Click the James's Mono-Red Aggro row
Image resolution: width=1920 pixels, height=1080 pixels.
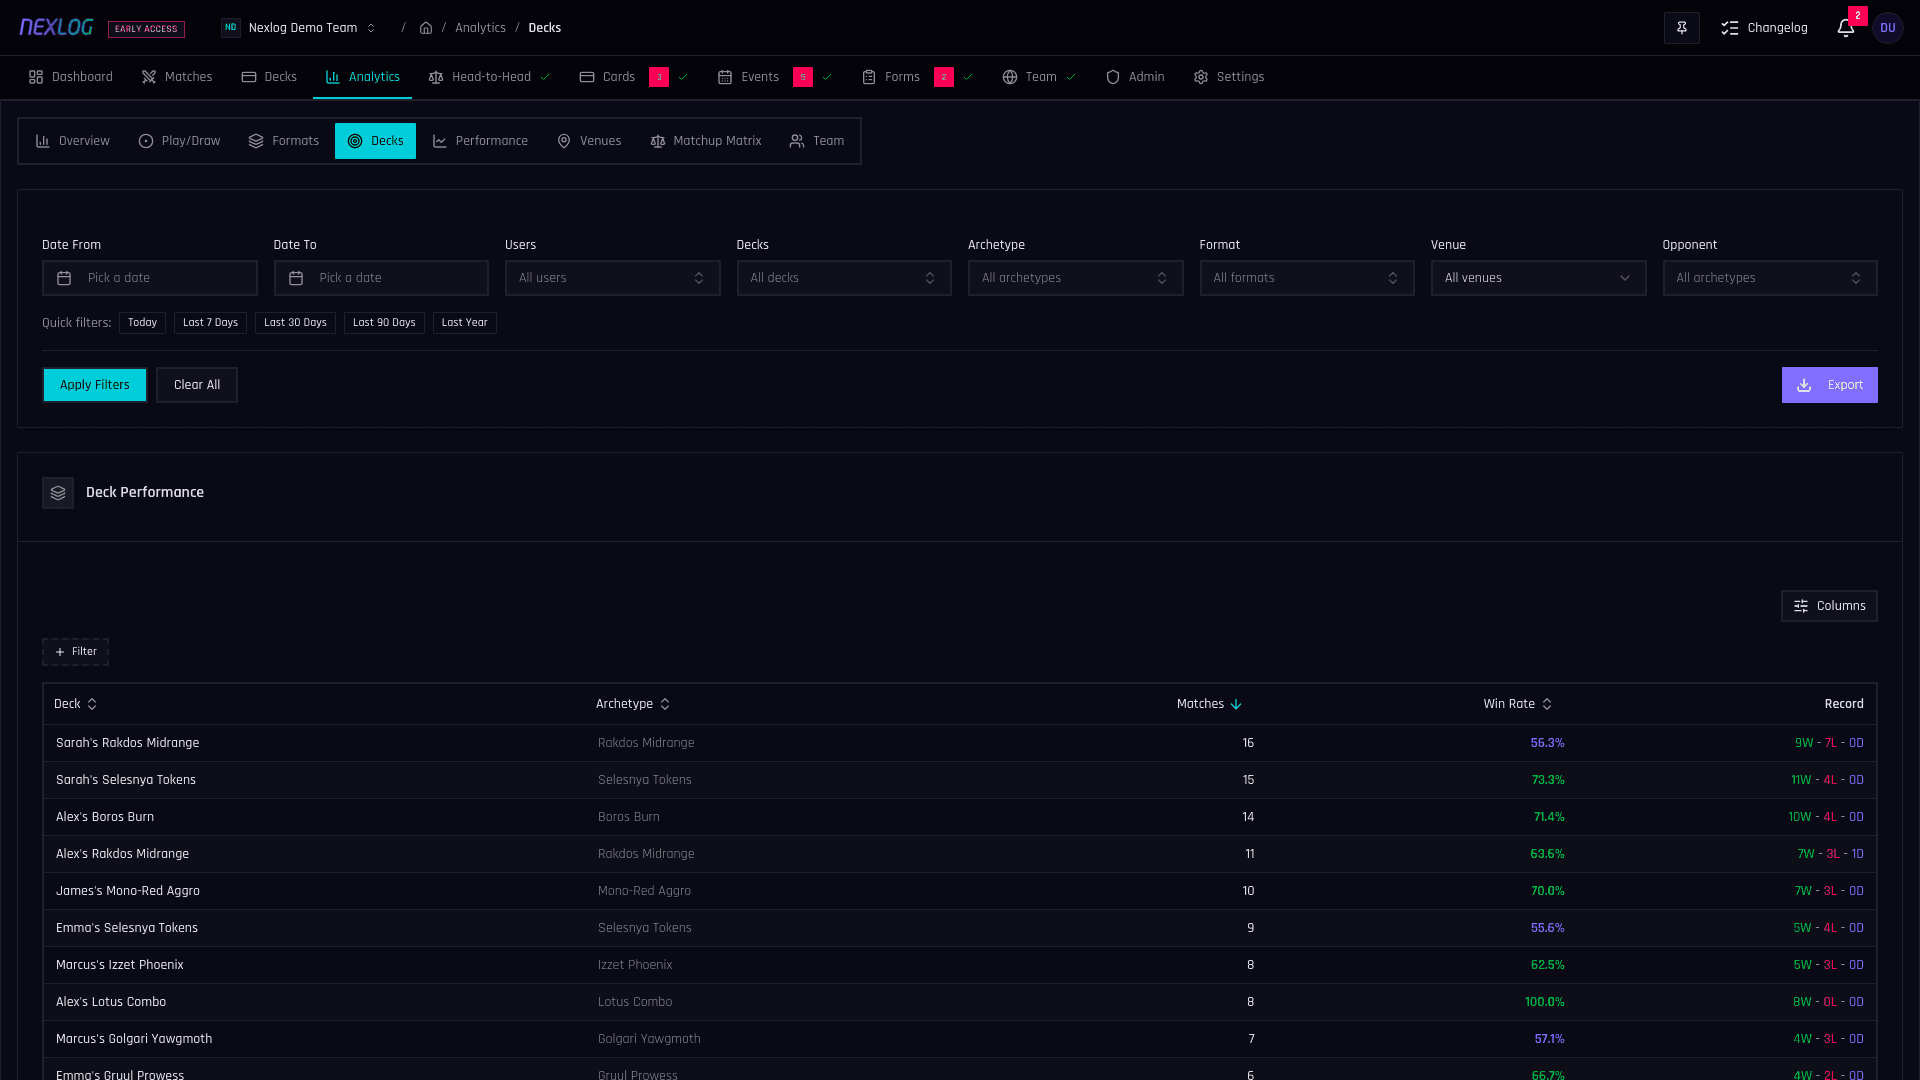coord(960,891)
